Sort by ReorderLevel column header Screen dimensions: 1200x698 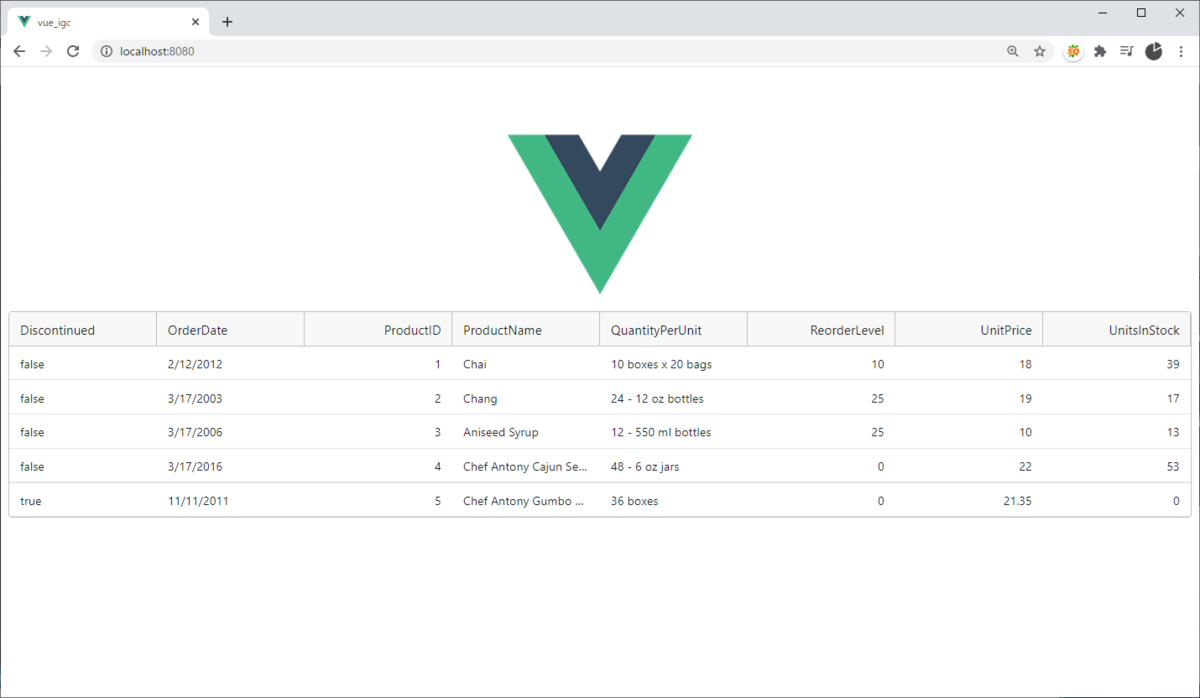coord(821,330)
